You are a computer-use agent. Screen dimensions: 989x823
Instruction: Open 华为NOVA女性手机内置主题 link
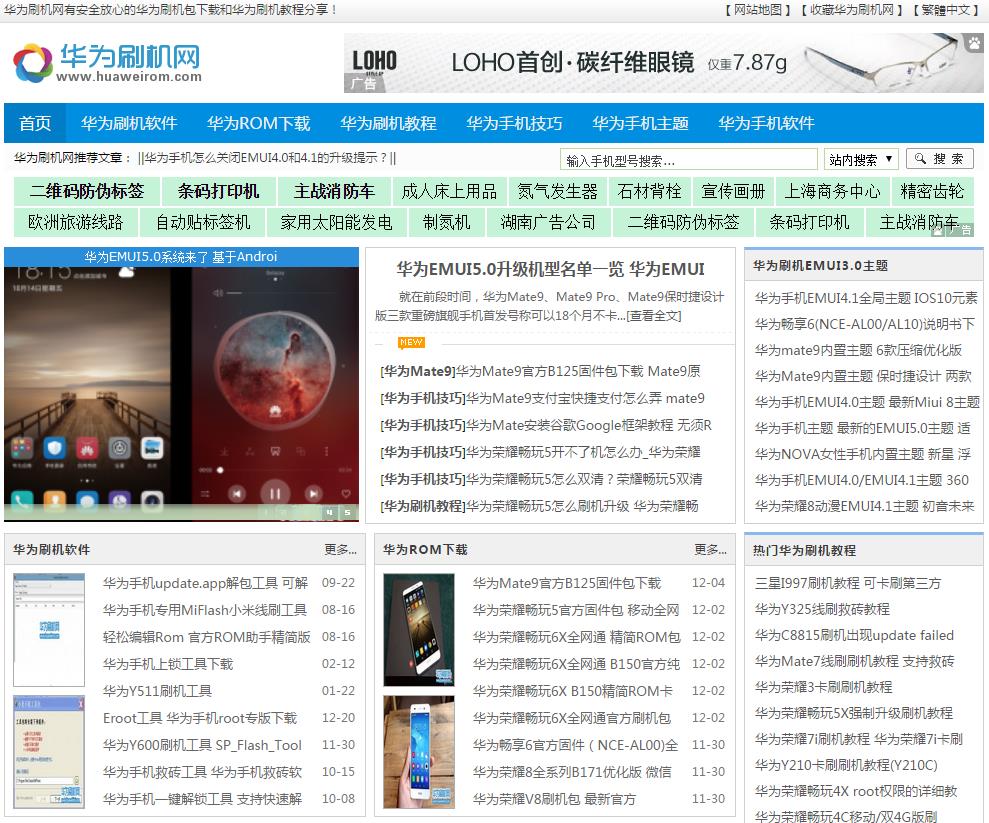coord(862,454)
